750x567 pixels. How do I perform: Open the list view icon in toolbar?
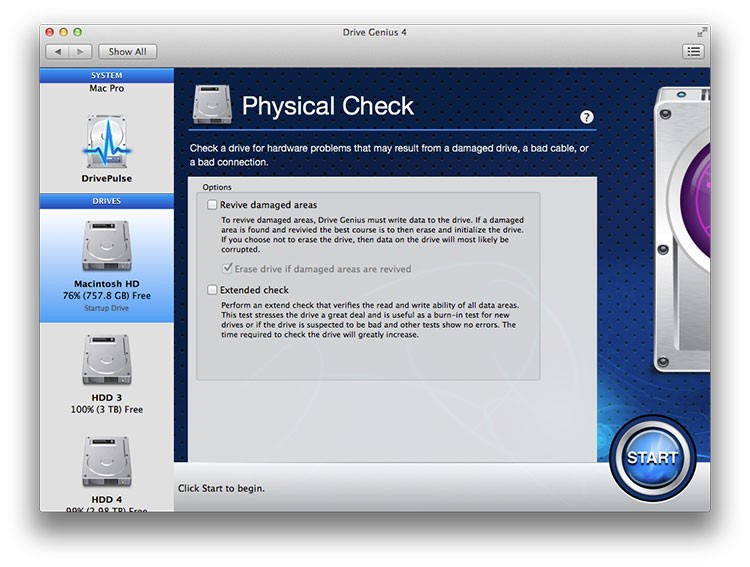point(694,52)
